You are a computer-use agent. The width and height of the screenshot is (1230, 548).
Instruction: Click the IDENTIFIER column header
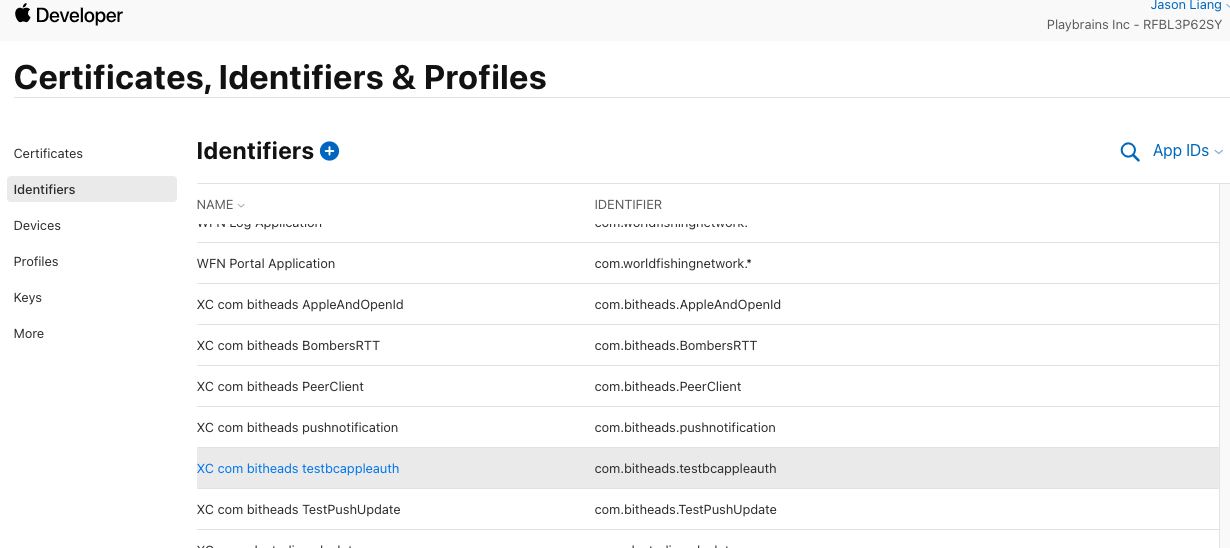coord(628,205)
